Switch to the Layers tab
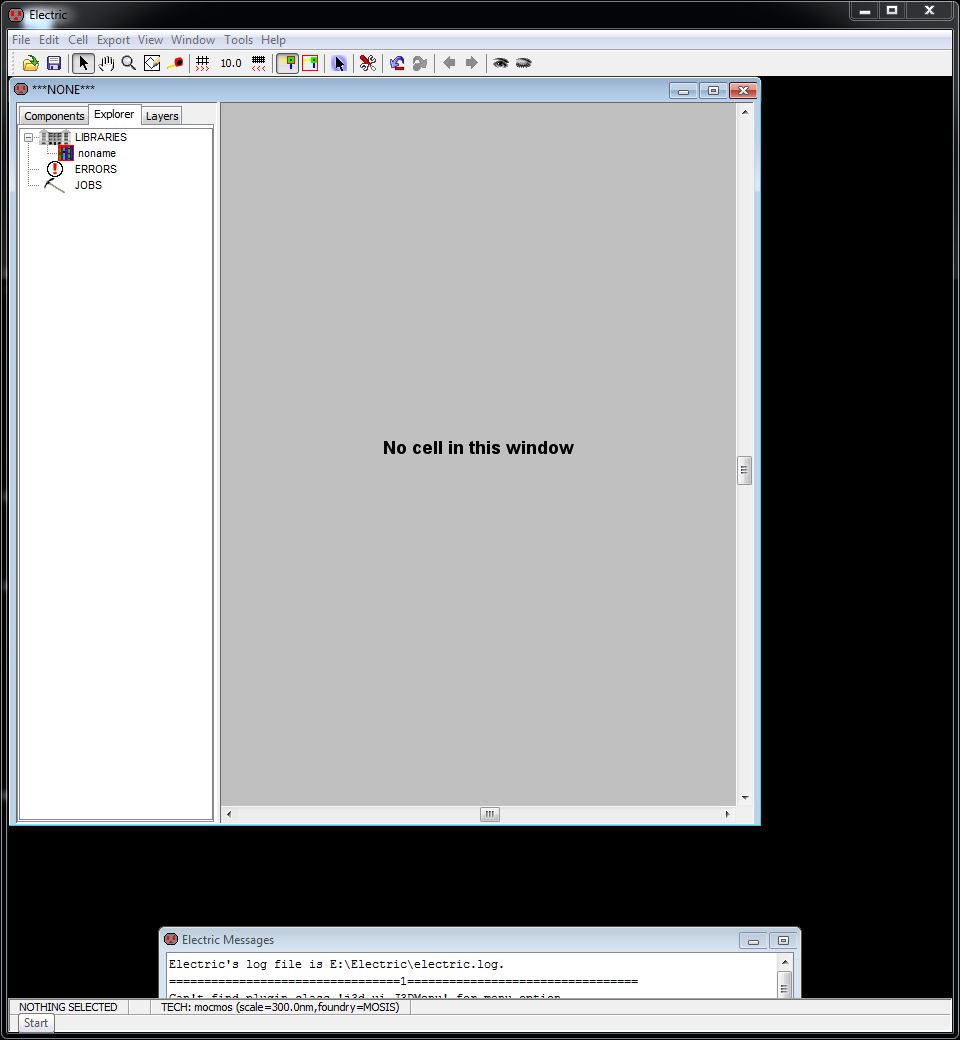Image resolution: width=960 pixels, height=1040 pixels. click(162, 116)
